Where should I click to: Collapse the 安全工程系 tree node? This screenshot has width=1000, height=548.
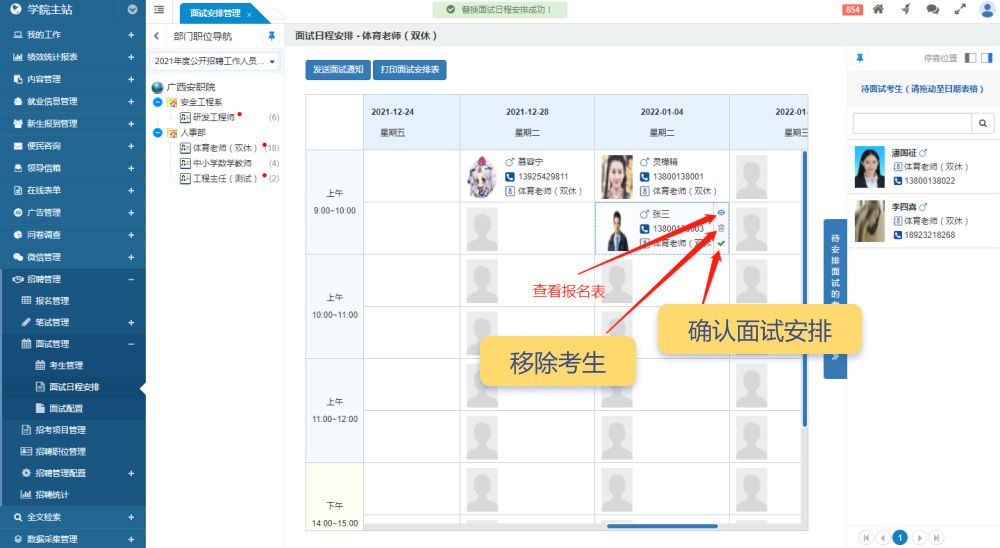pos(158,102)
